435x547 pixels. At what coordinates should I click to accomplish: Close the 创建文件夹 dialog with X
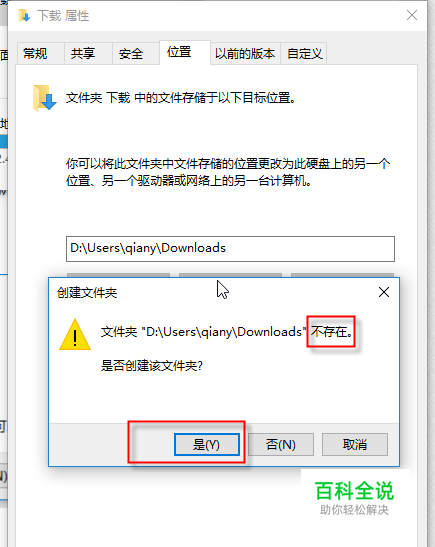(x=384, y=292)
